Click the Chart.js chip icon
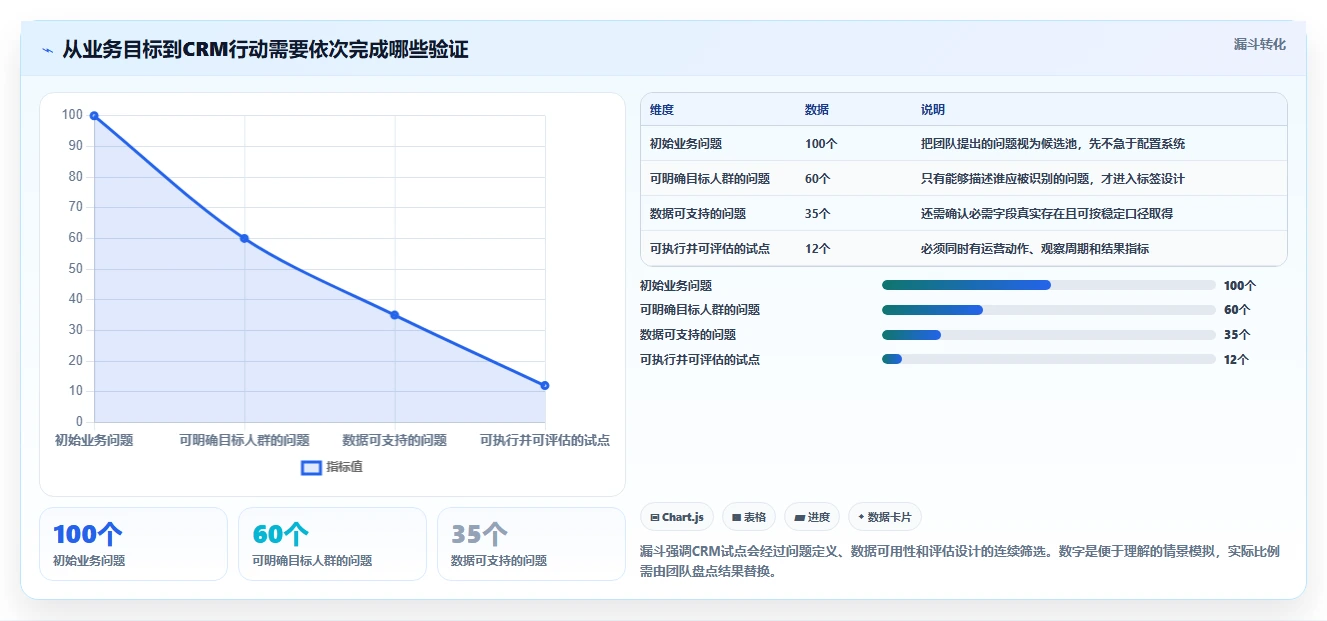This screenshot has height=621, width=1327. click(654, 517)
